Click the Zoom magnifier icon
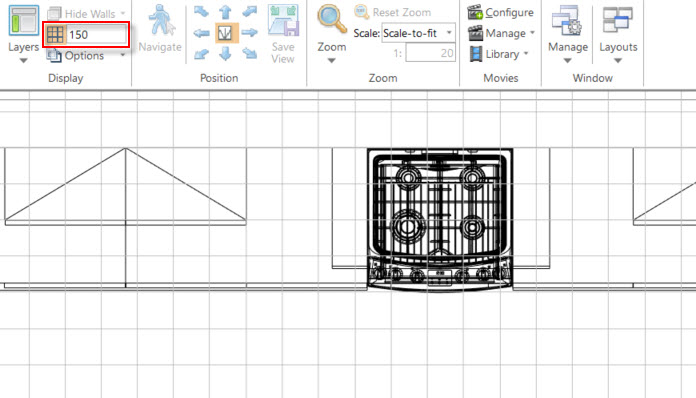The image size is (696, 398). [x=332, y=20]
